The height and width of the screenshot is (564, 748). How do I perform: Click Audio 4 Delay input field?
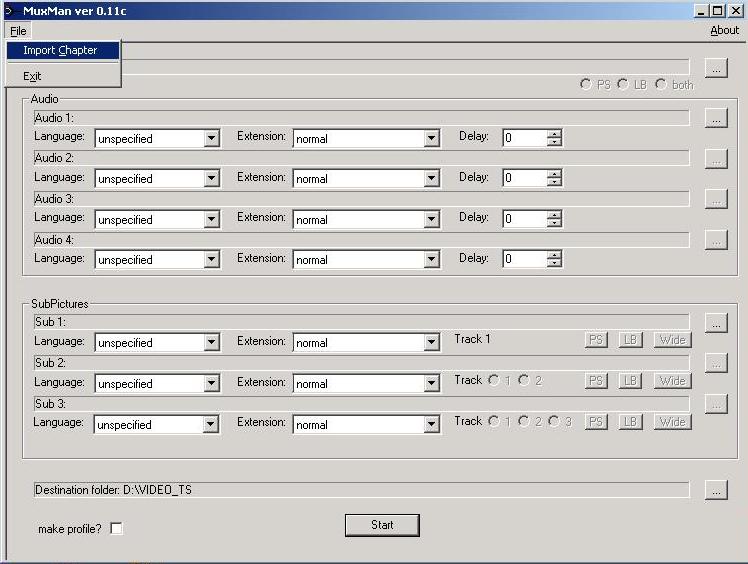click(x=525, y=260)
